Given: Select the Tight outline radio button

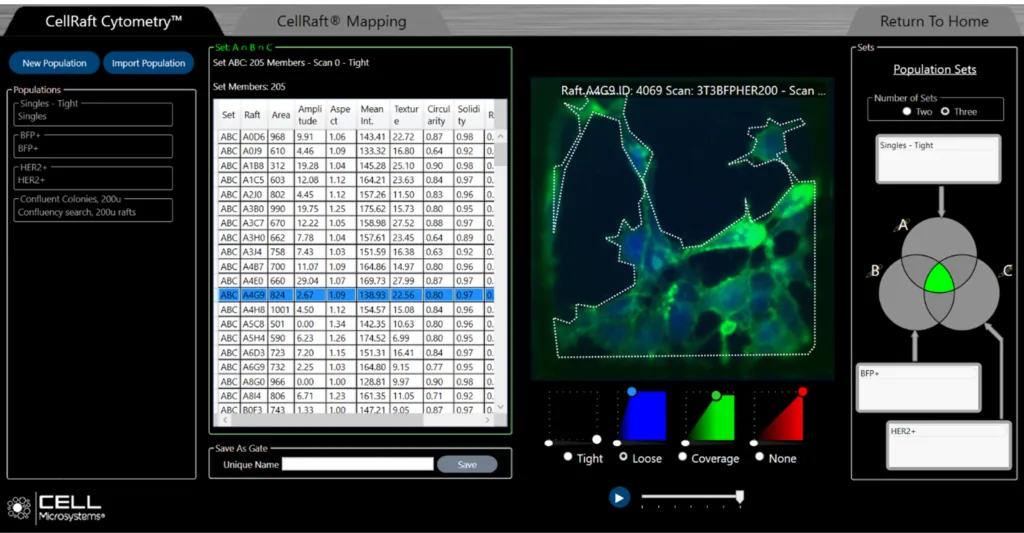Looking at the screenshot, I should tap(568, 457).
